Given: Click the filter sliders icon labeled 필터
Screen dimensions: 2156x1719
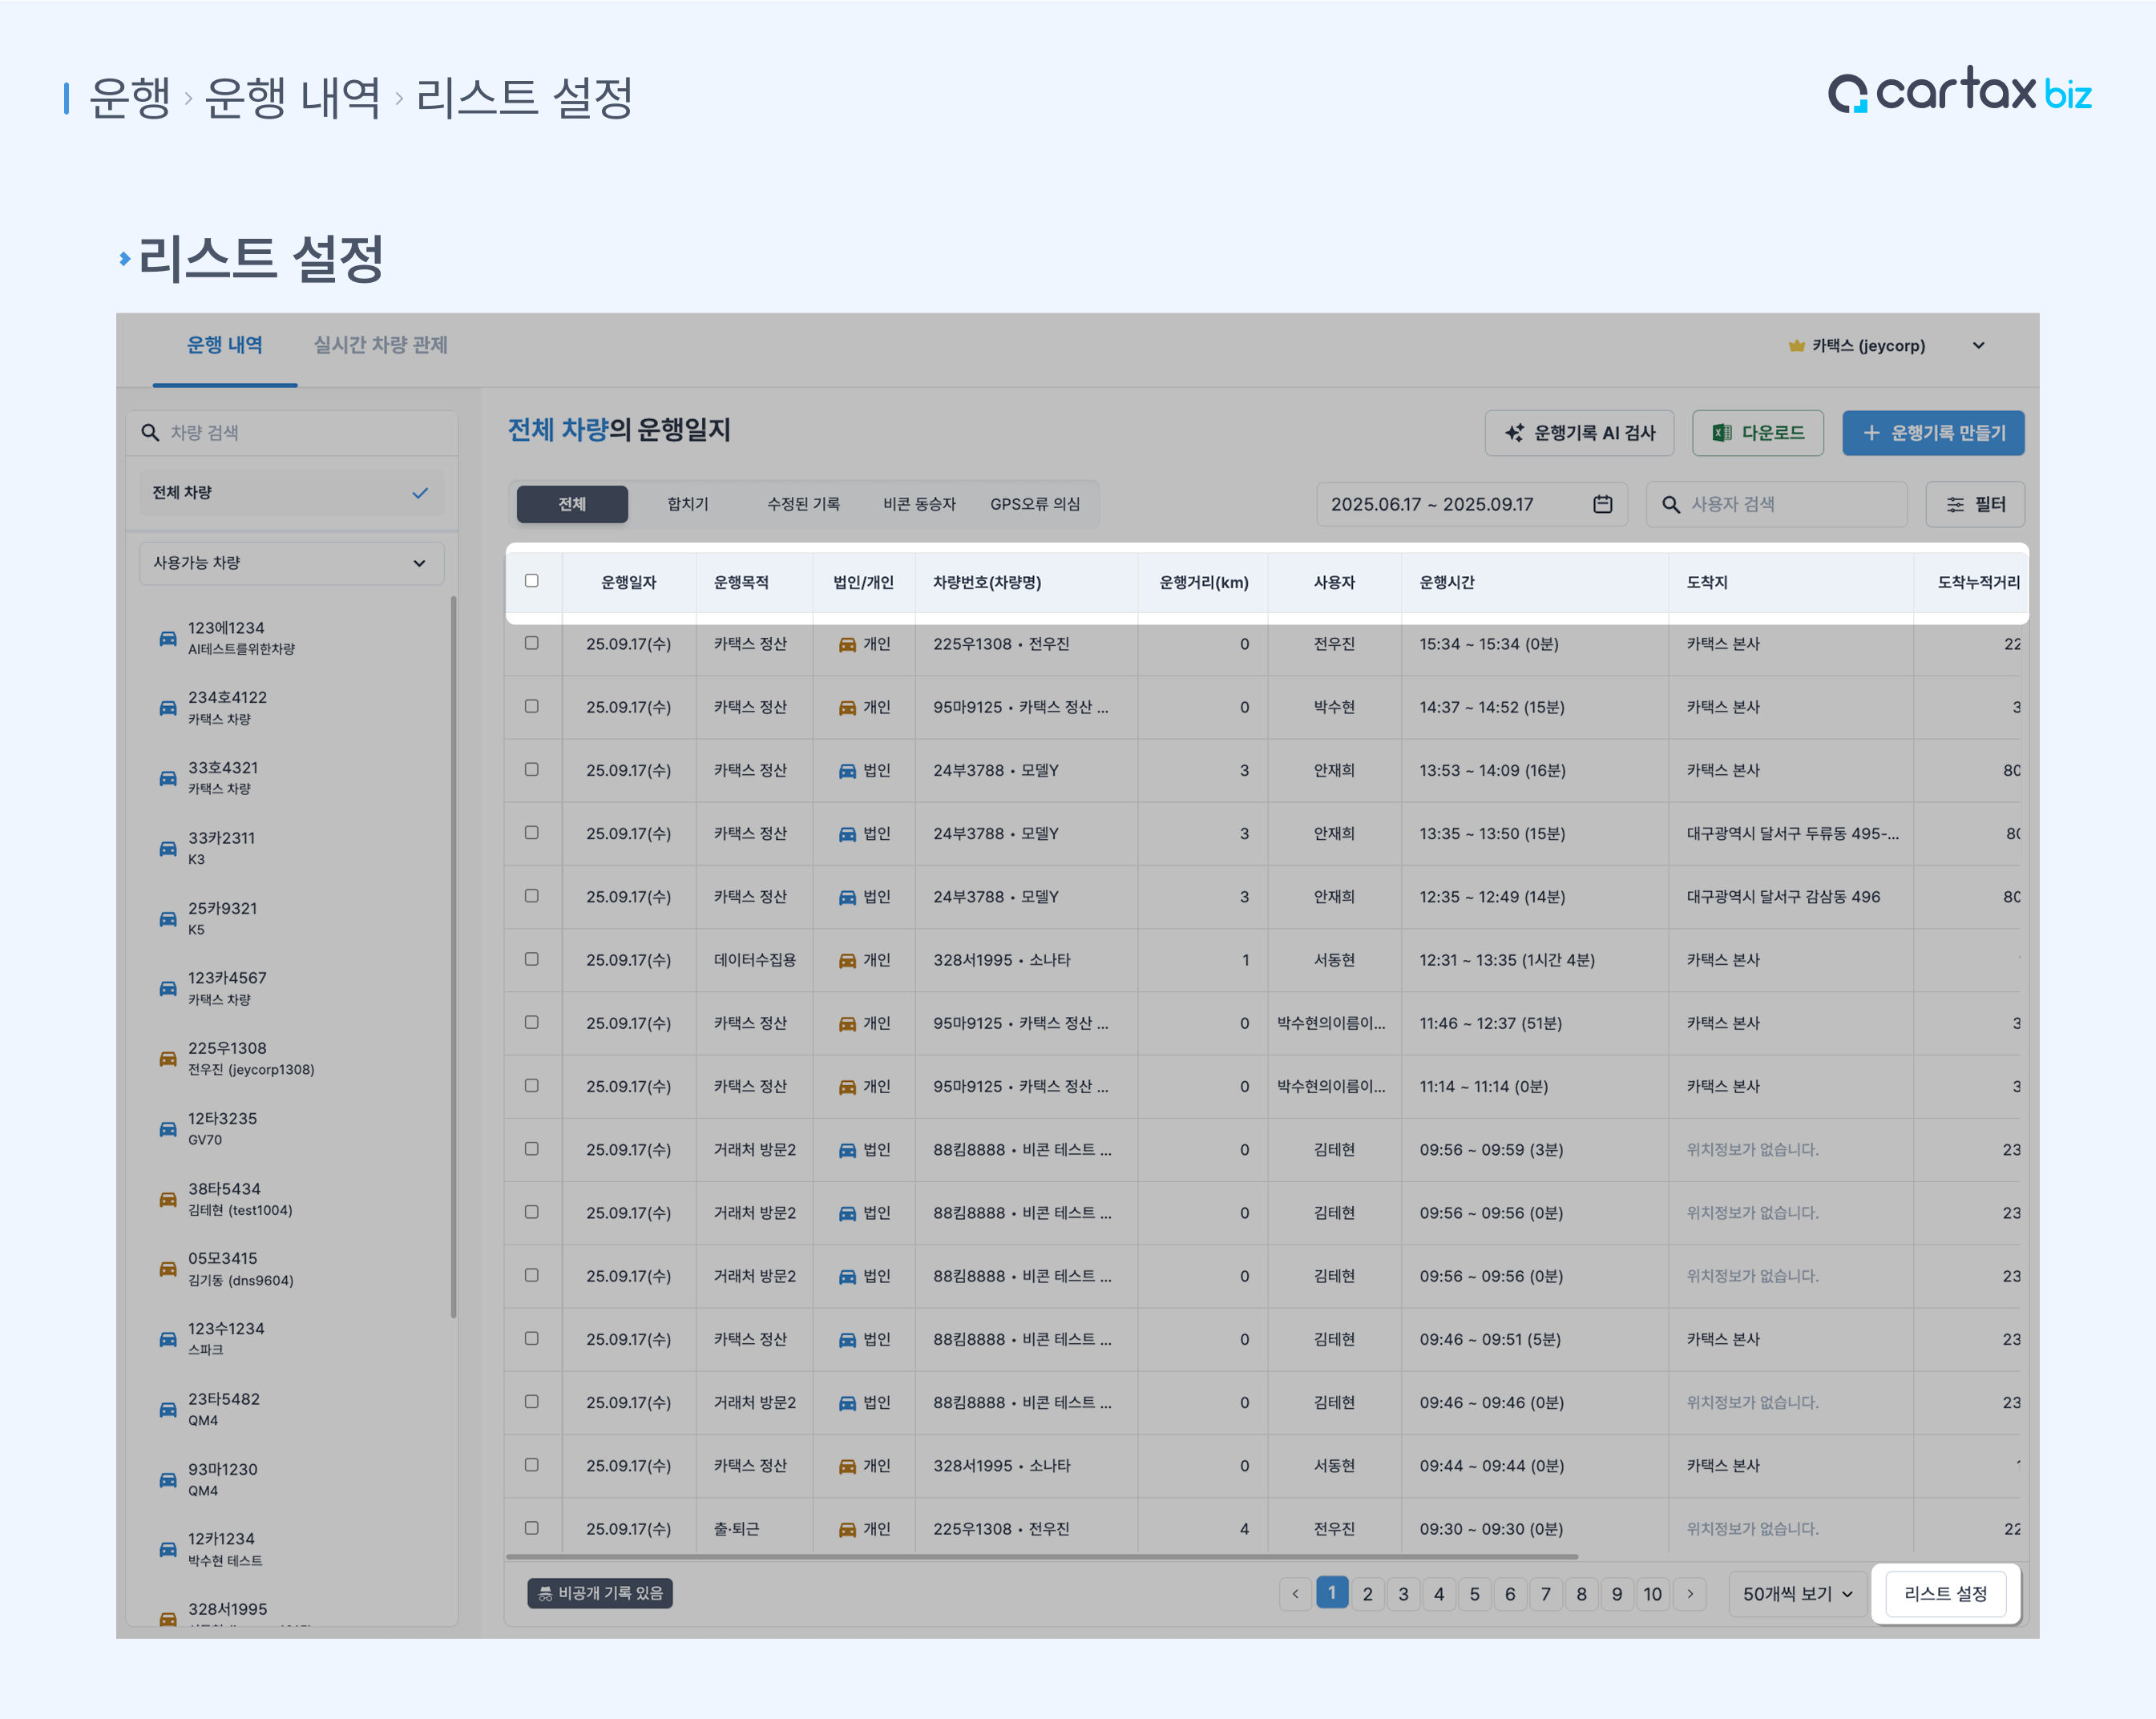Looking at the screenshot, I should (x=1955, y=505).
